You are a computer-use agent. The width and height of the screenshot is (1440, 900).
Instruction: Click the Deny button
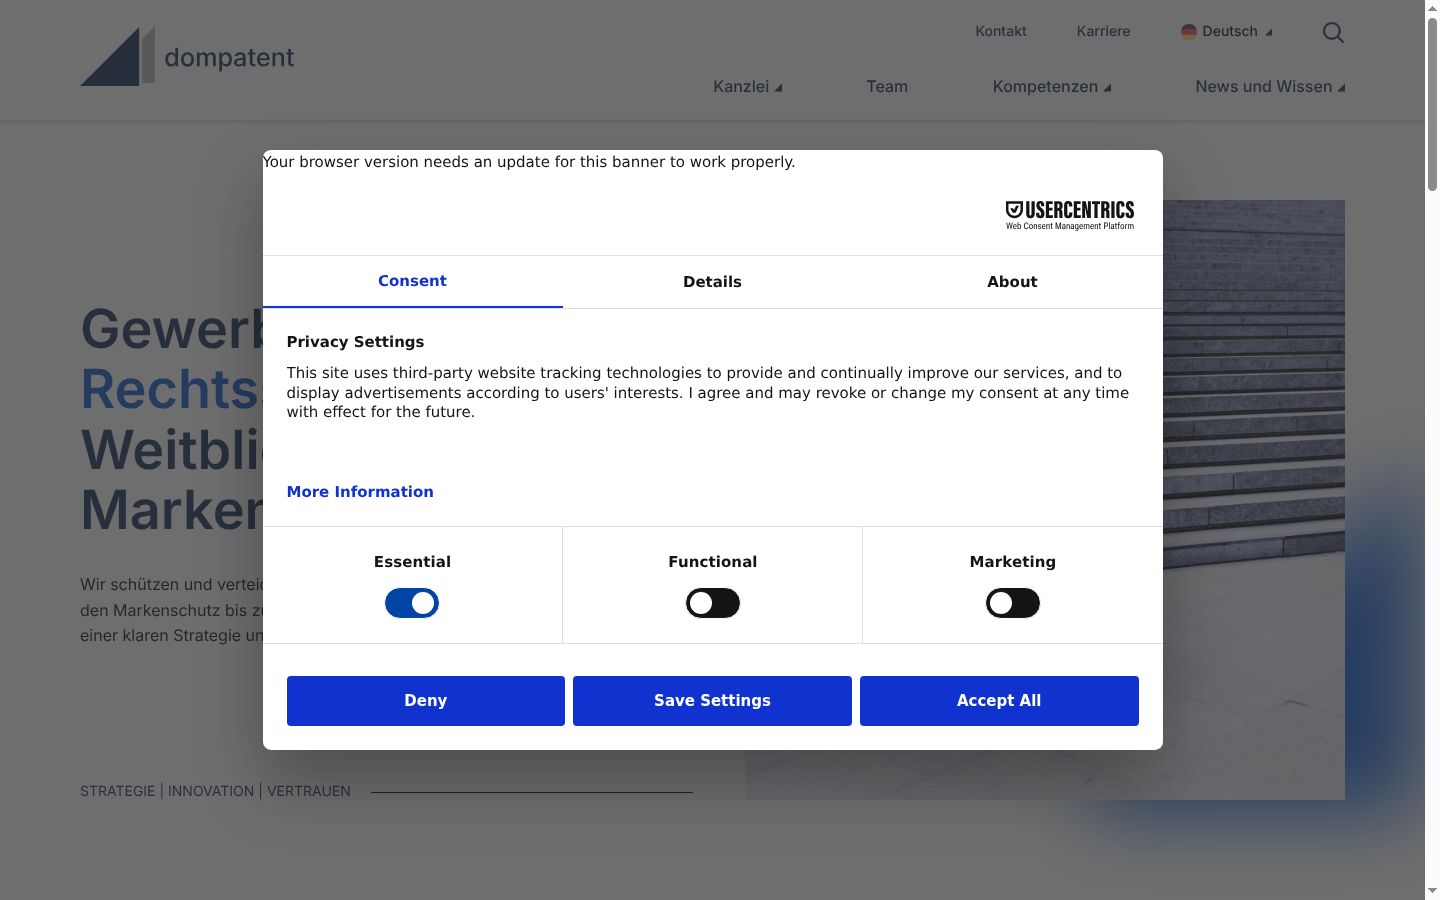[x=426, y=701]
